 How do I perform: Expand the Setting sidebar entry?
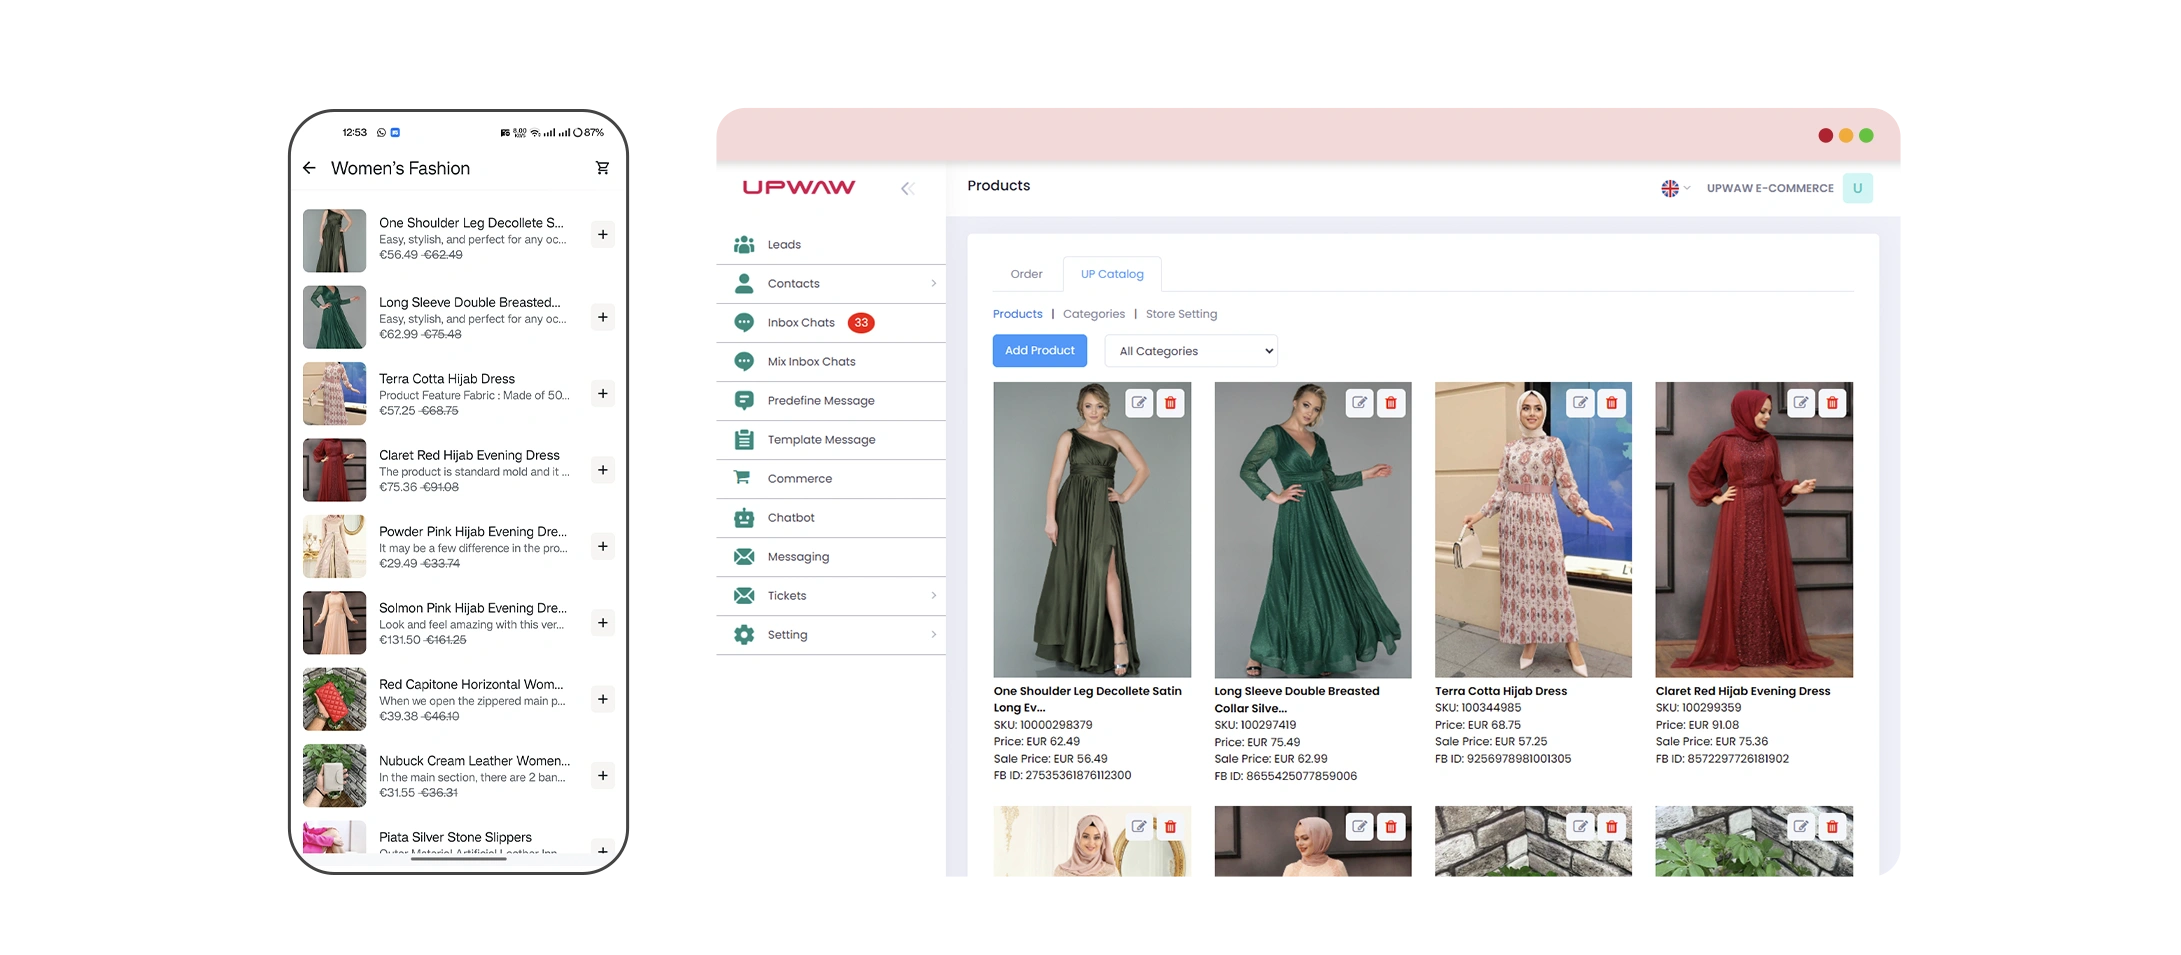(932, 634)
